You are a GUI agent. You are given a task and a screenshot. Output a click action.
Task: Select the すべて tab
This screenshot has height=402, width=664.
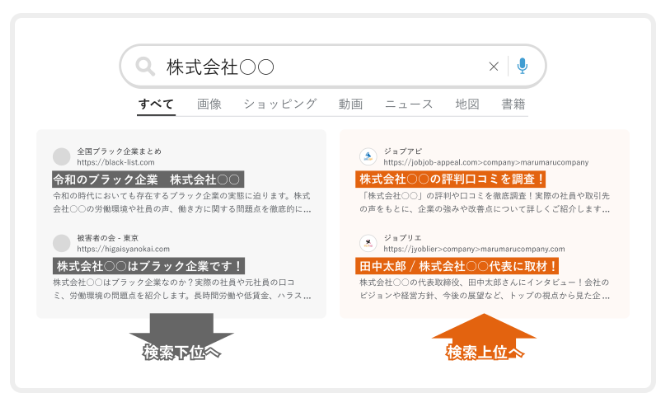click(156, 104)
